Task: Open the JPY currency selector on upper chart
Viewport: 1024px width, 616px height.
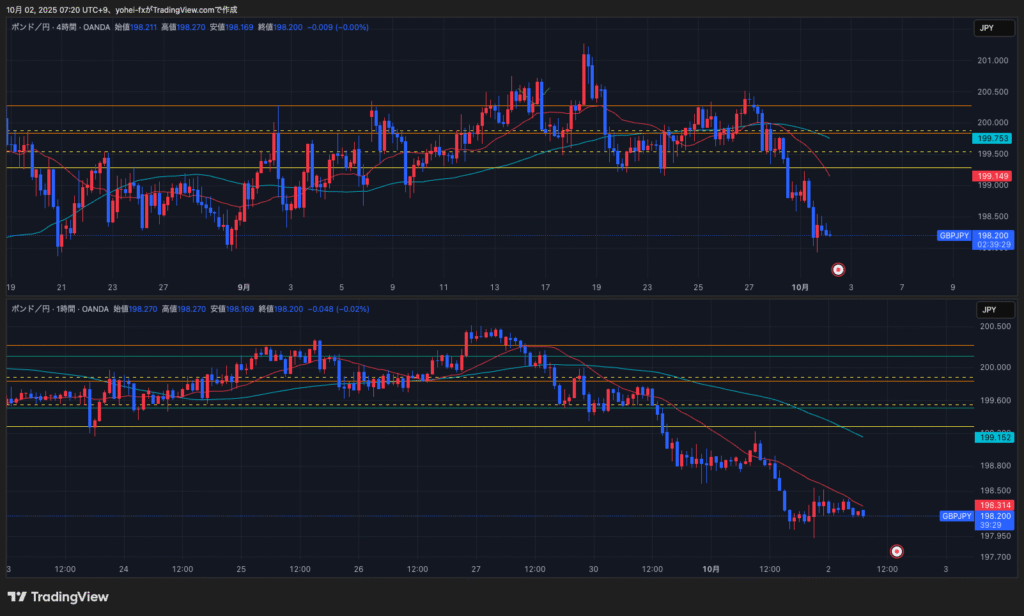Action: pyautogui.click(x=989, y=29)
